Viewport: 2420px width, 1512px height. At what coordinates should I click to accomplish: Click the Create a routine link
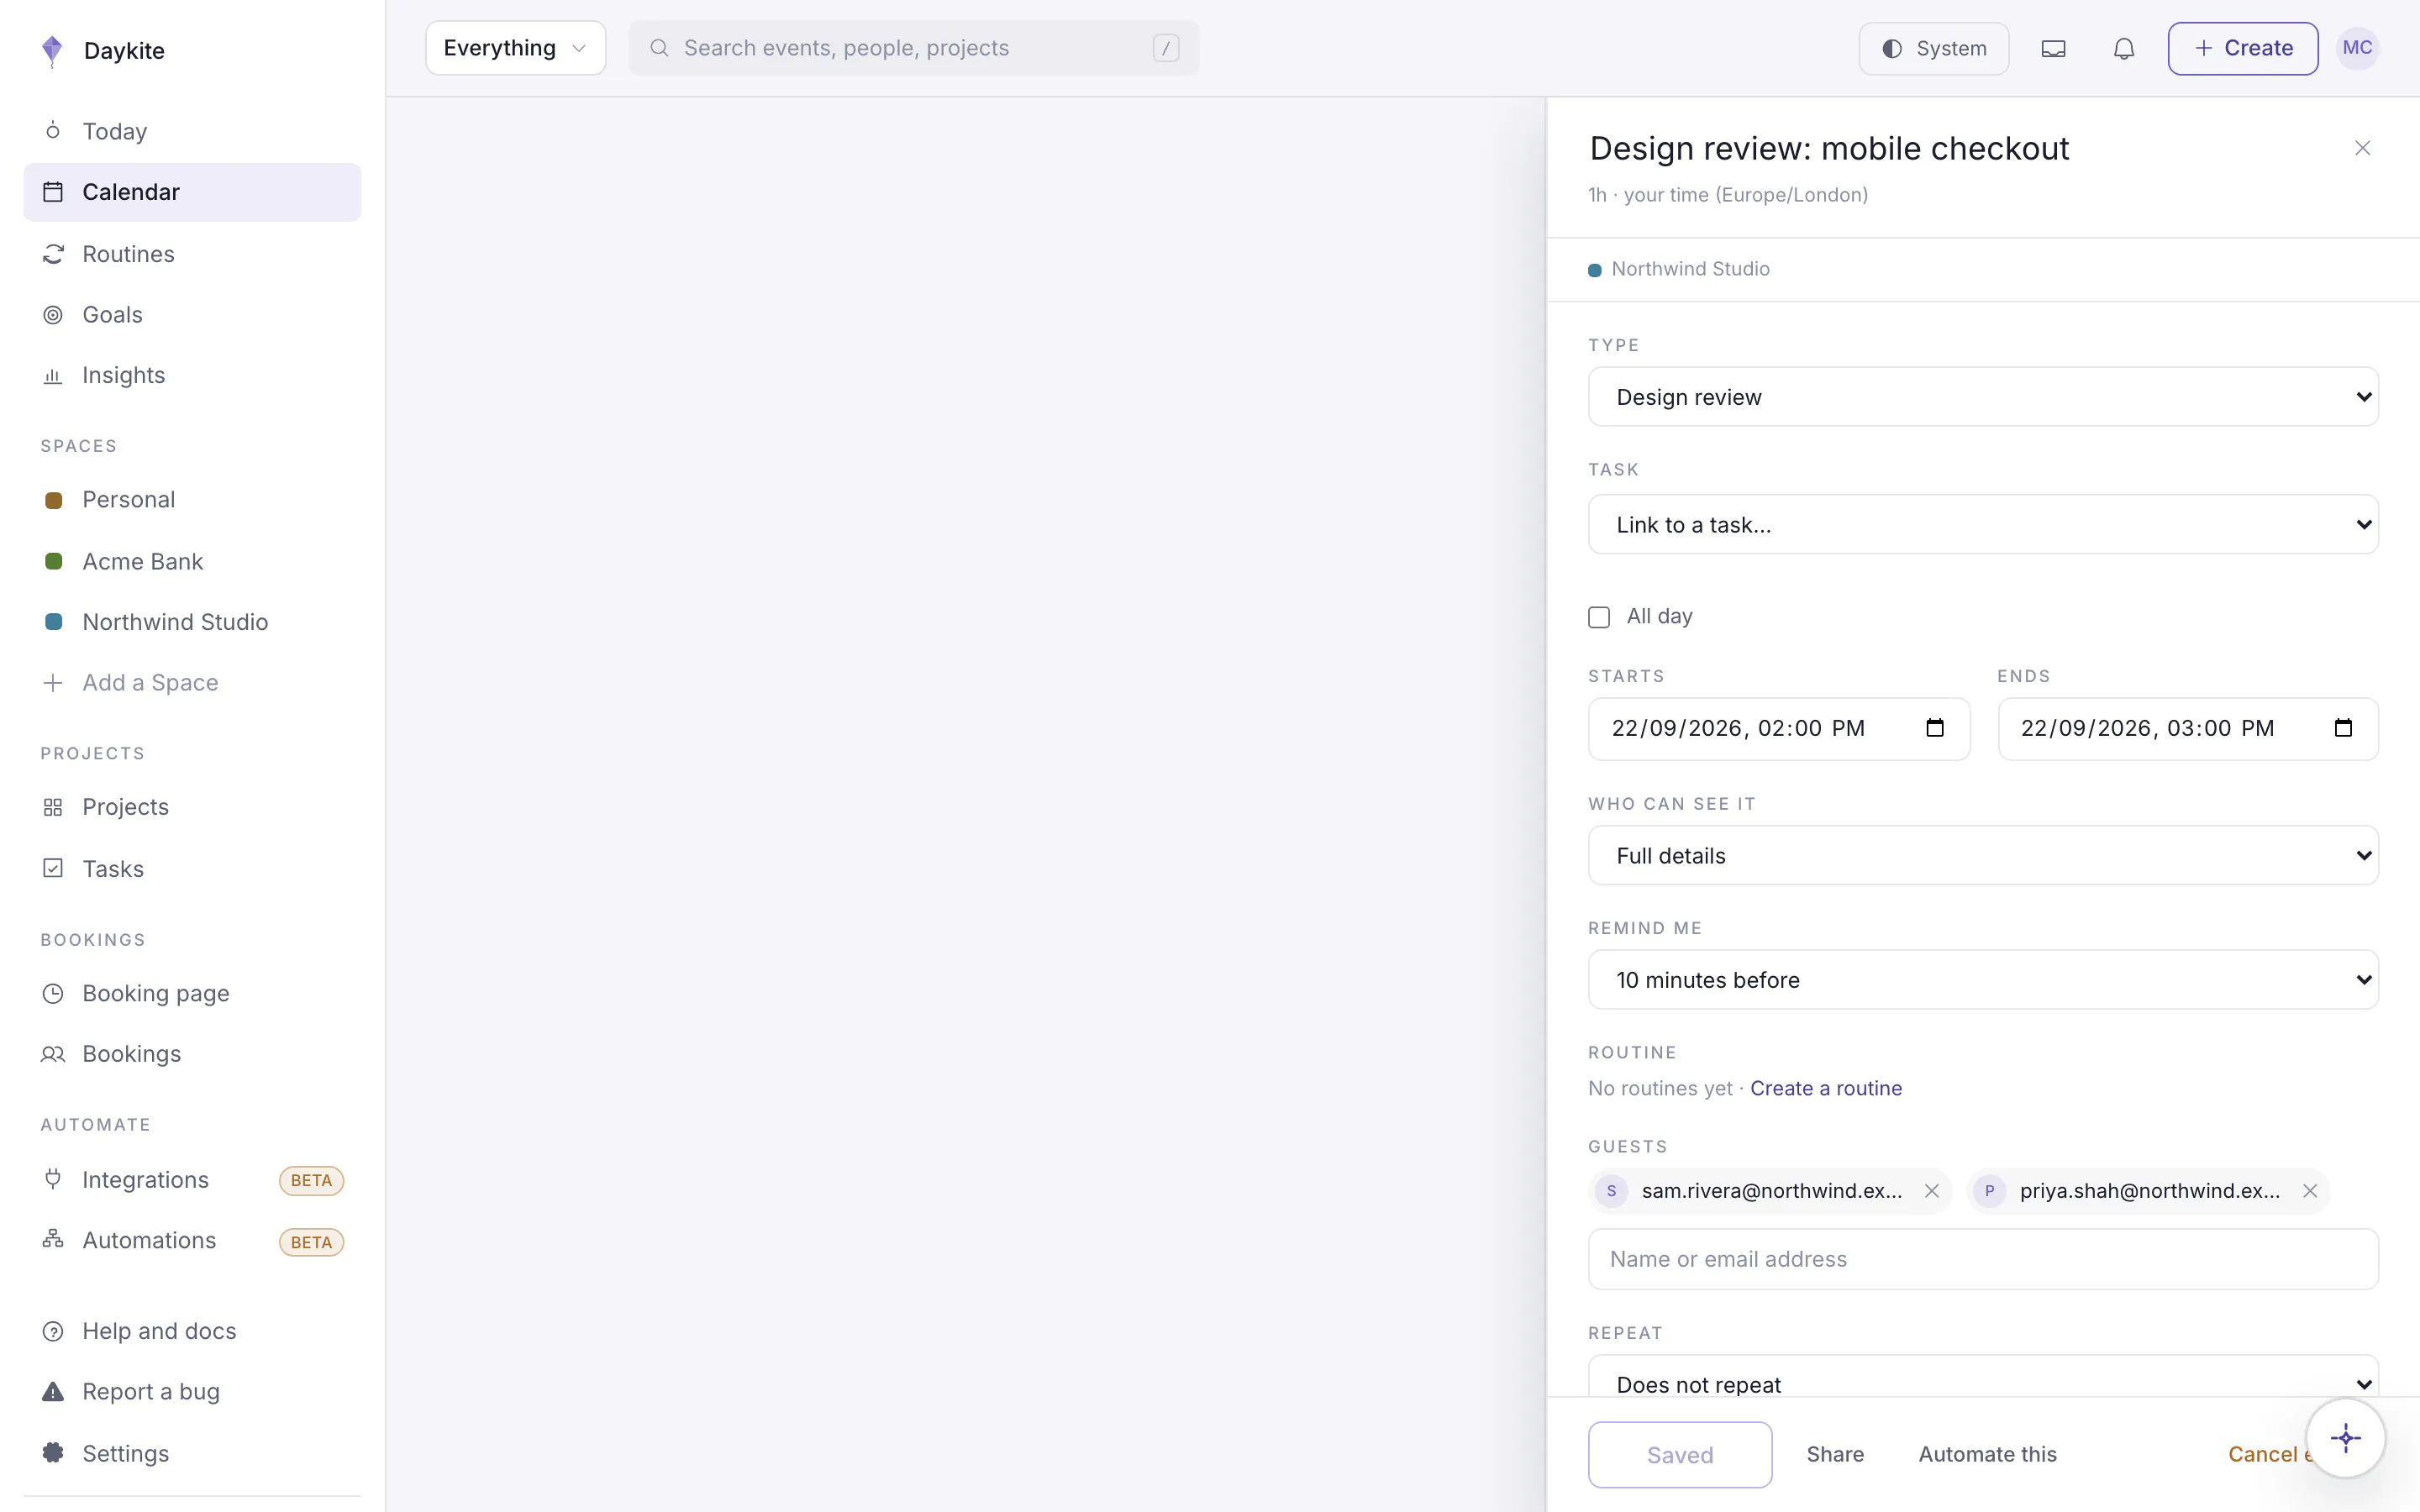(1826, 1088)
